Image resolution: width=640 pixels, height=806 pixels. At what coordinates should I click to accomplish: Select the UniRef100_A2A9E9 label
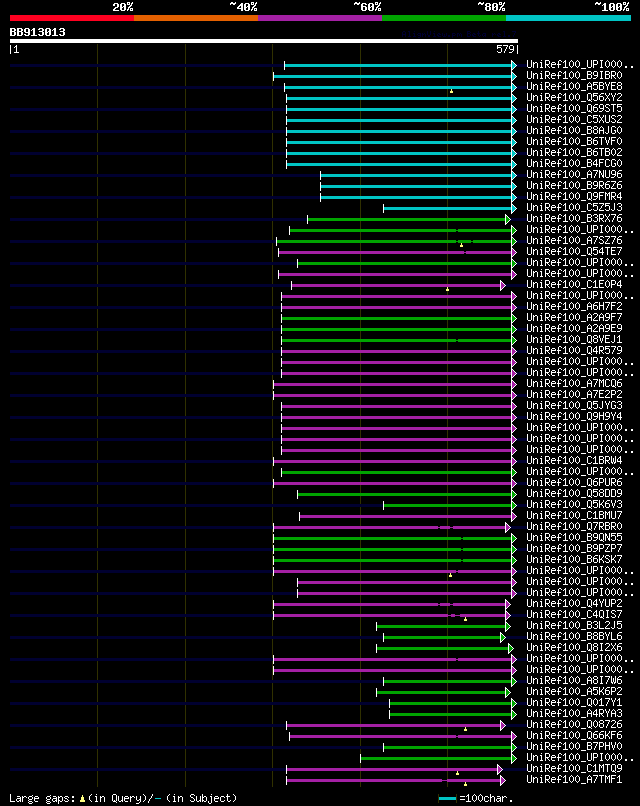coord(574,328)
